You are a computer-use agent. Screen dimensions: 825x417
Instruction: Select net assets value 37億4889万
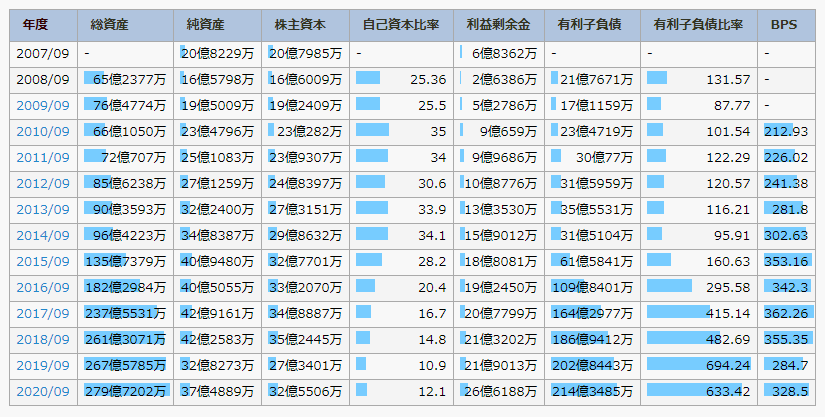click(218, 392)
